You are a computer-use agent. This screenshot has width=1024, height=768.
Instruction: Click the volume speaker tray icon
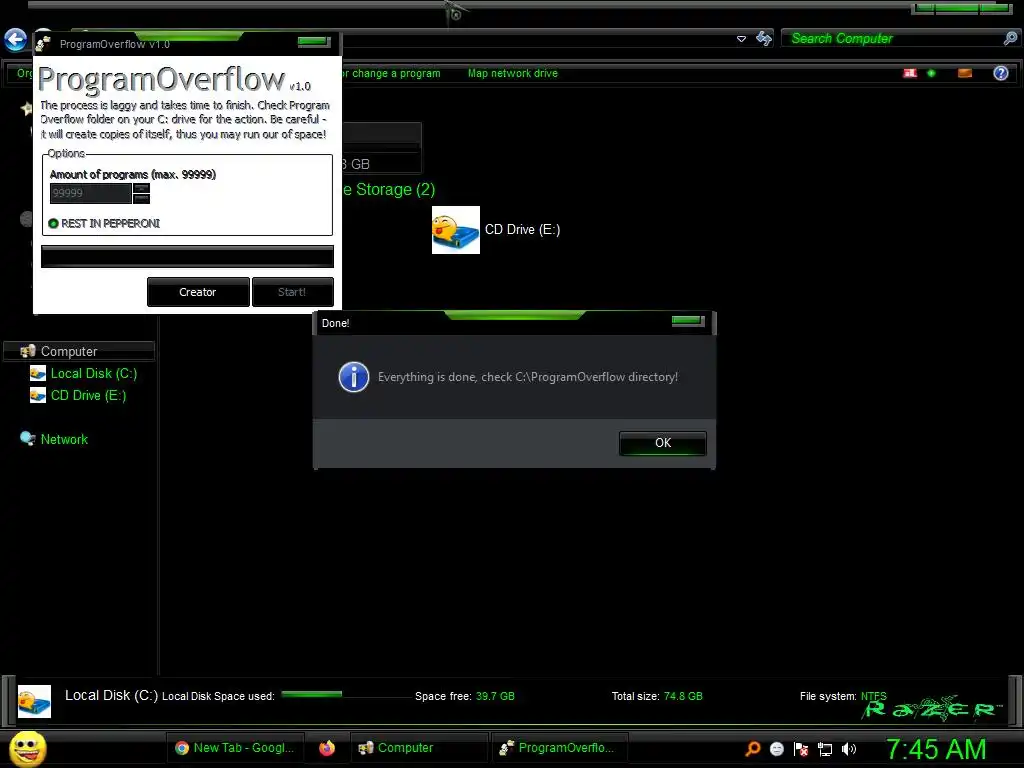click(848, 749)
